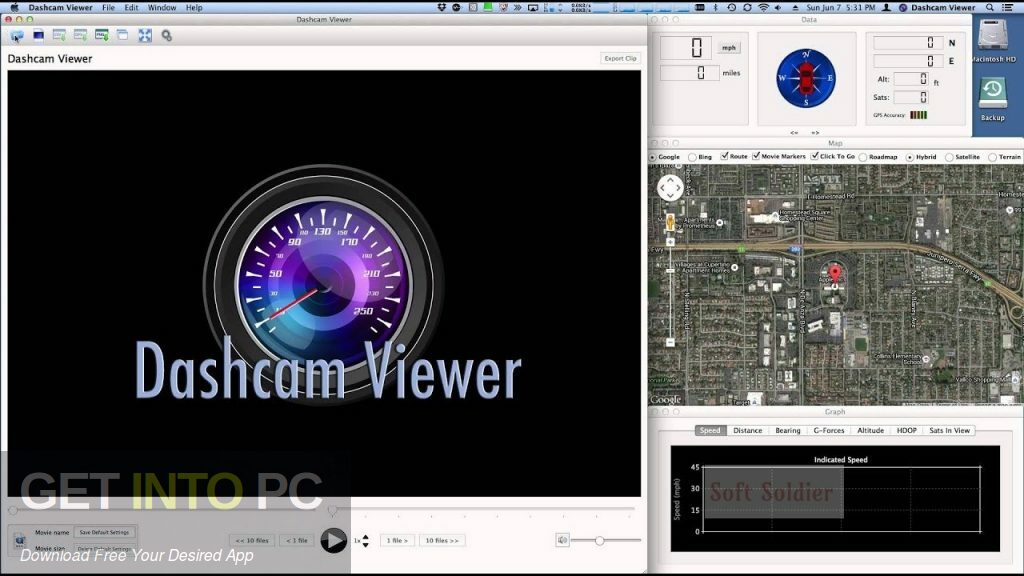Switch to the Distance graph tab
The width and height of the screenshot is (1024, 576).
click(747, 430)
